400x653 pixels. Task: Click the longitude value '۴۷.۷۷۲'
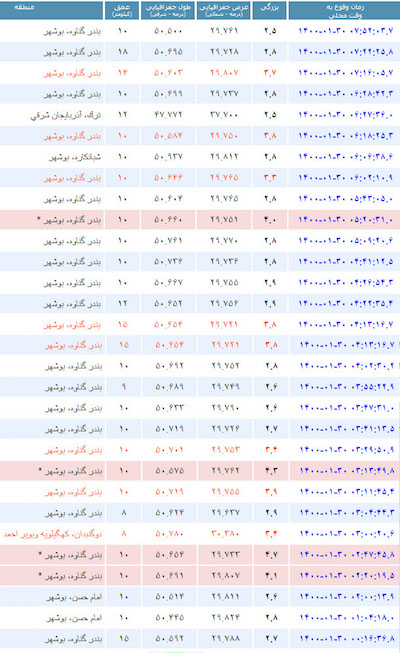pyautogui.click(x=168, y=115)
